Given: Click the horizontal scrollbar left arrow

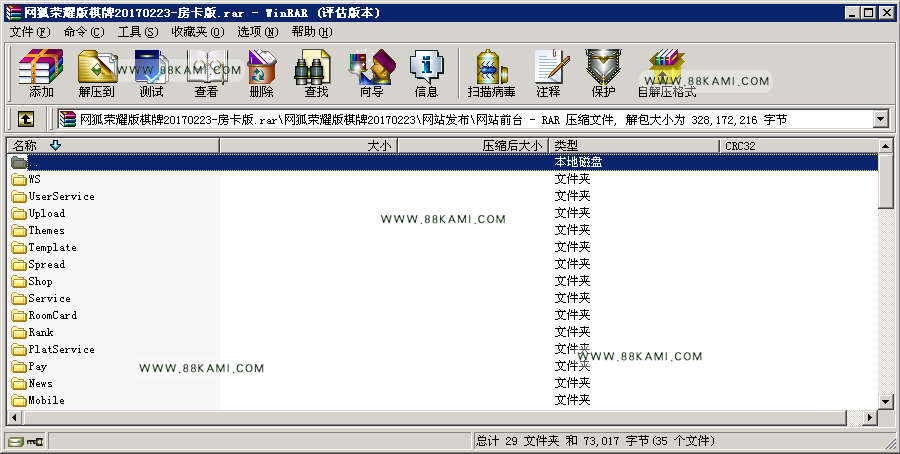Looking at the screenshot, I should tap(14, 417).
